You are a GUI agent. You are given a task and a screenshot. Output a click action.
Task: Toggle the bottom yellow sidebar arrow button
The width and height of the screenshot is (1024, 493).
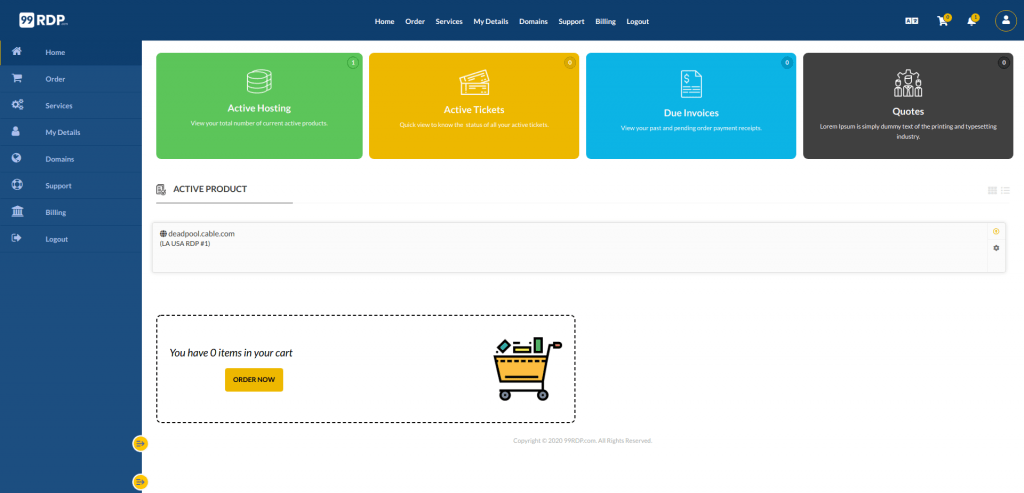coord(140,482)
